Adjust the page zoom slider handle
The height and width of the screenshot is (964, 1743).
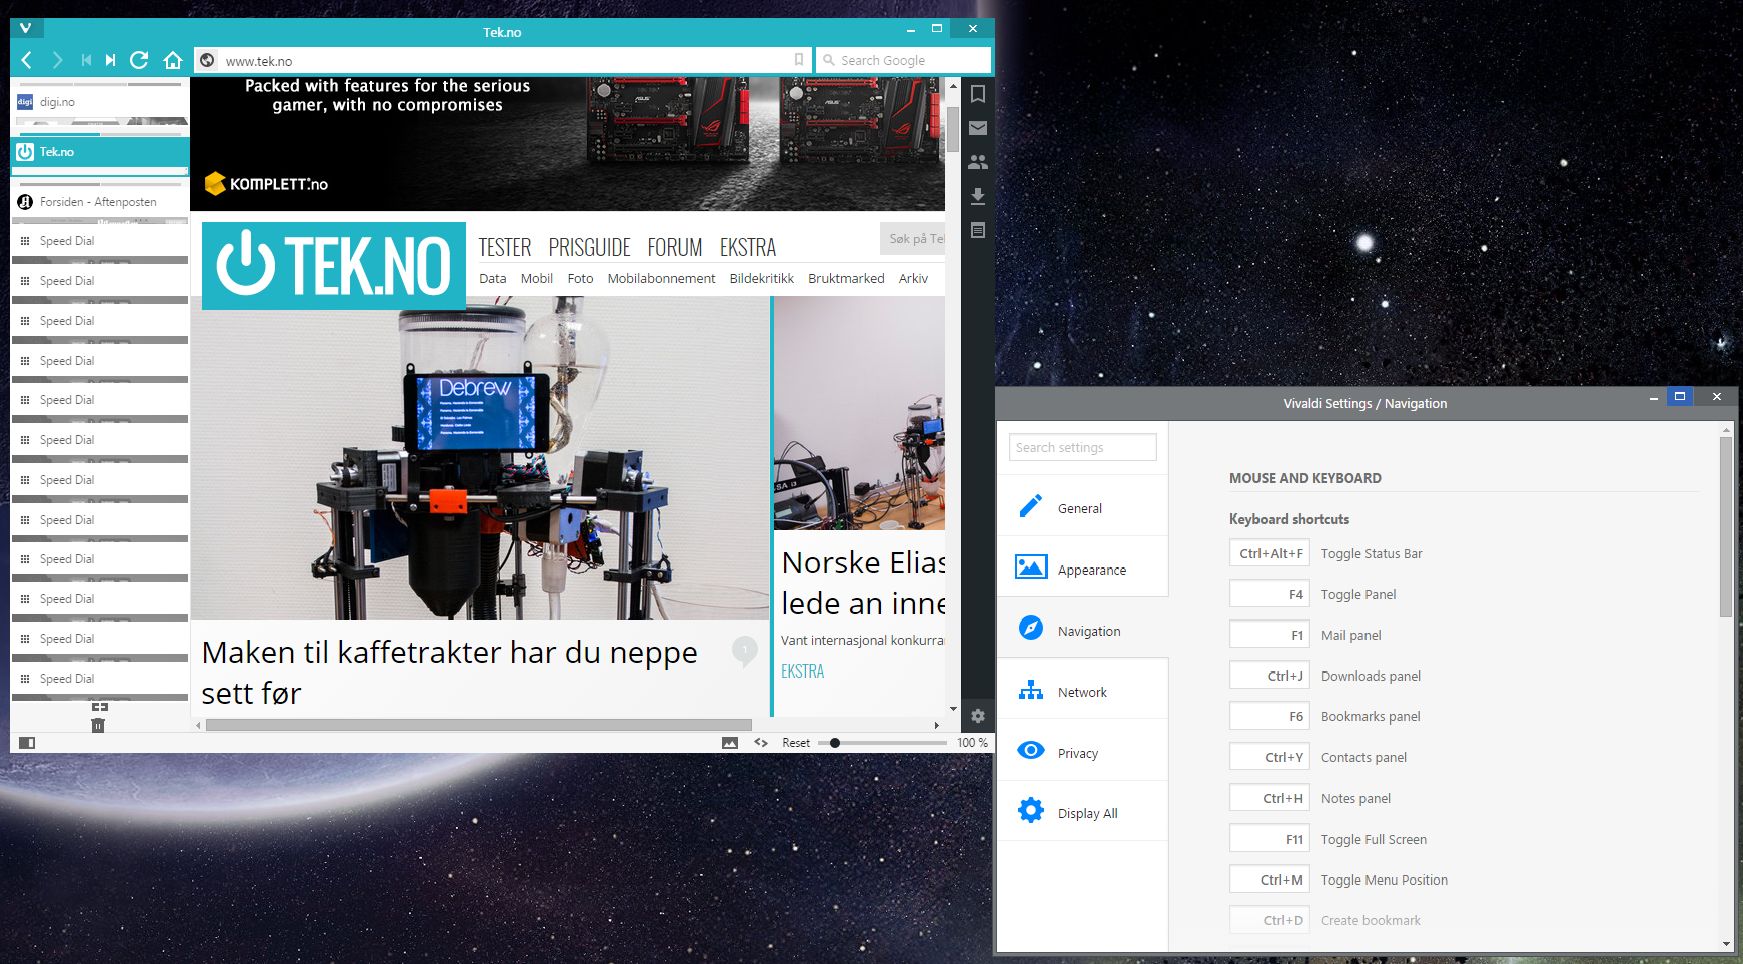click(834, 743)
